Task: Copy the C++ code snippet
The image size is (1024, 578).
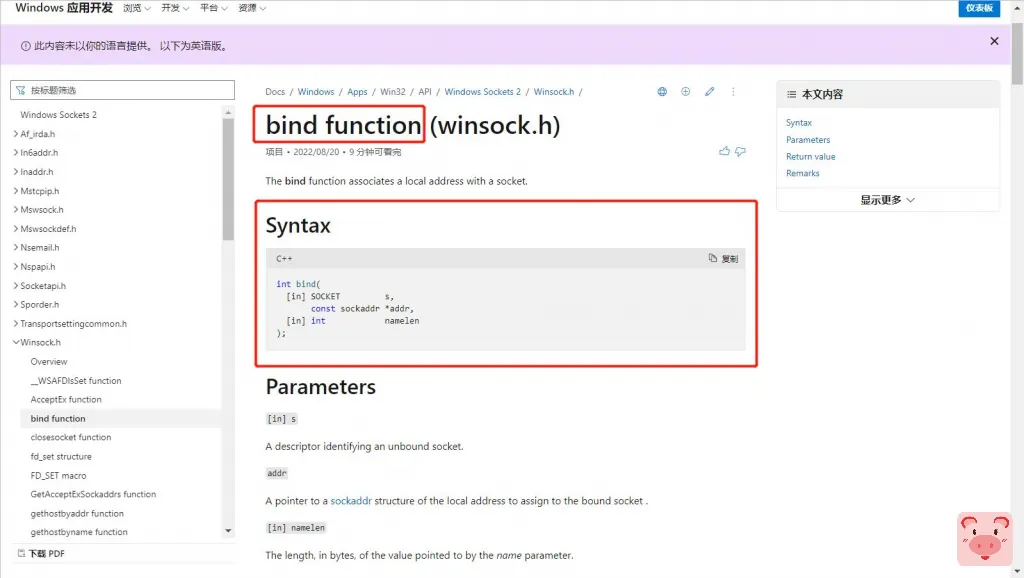Action: click(x=724, y=259)
